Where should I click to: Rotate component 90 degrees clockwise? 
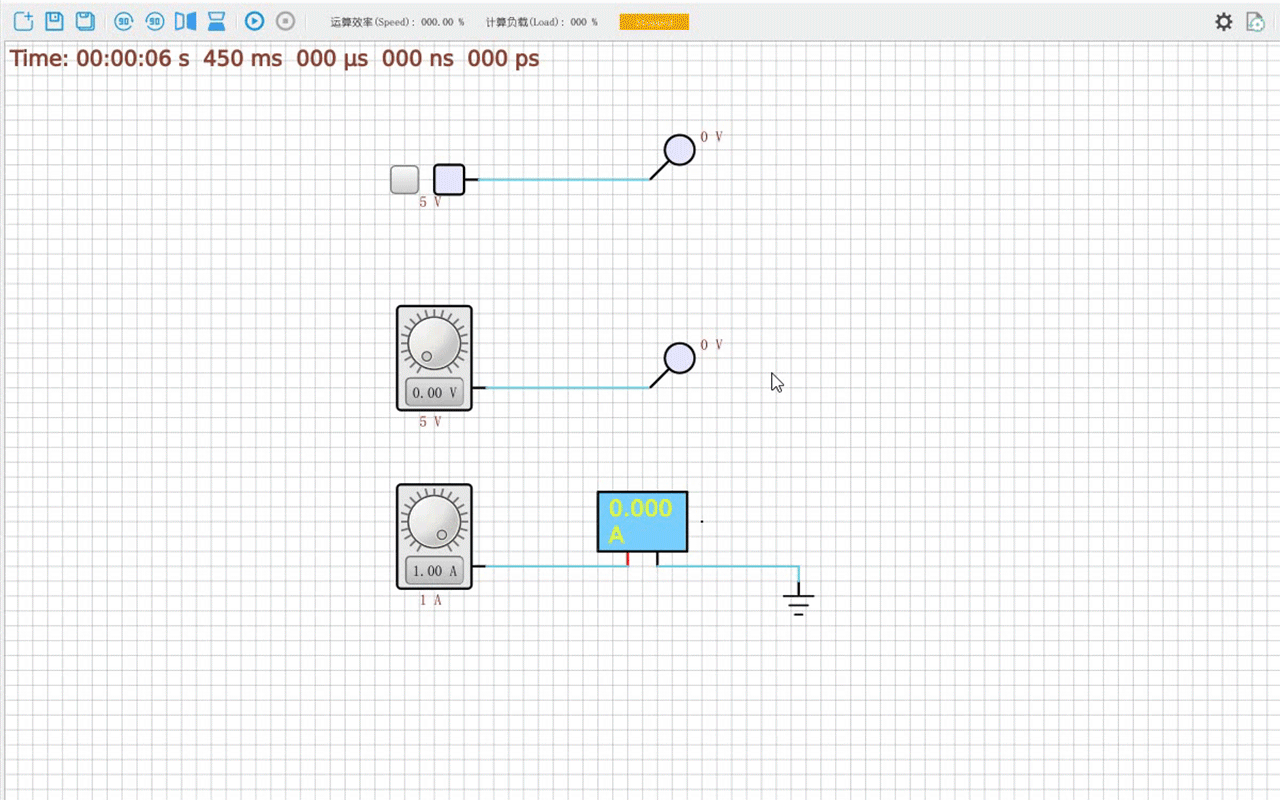[155, 21]
